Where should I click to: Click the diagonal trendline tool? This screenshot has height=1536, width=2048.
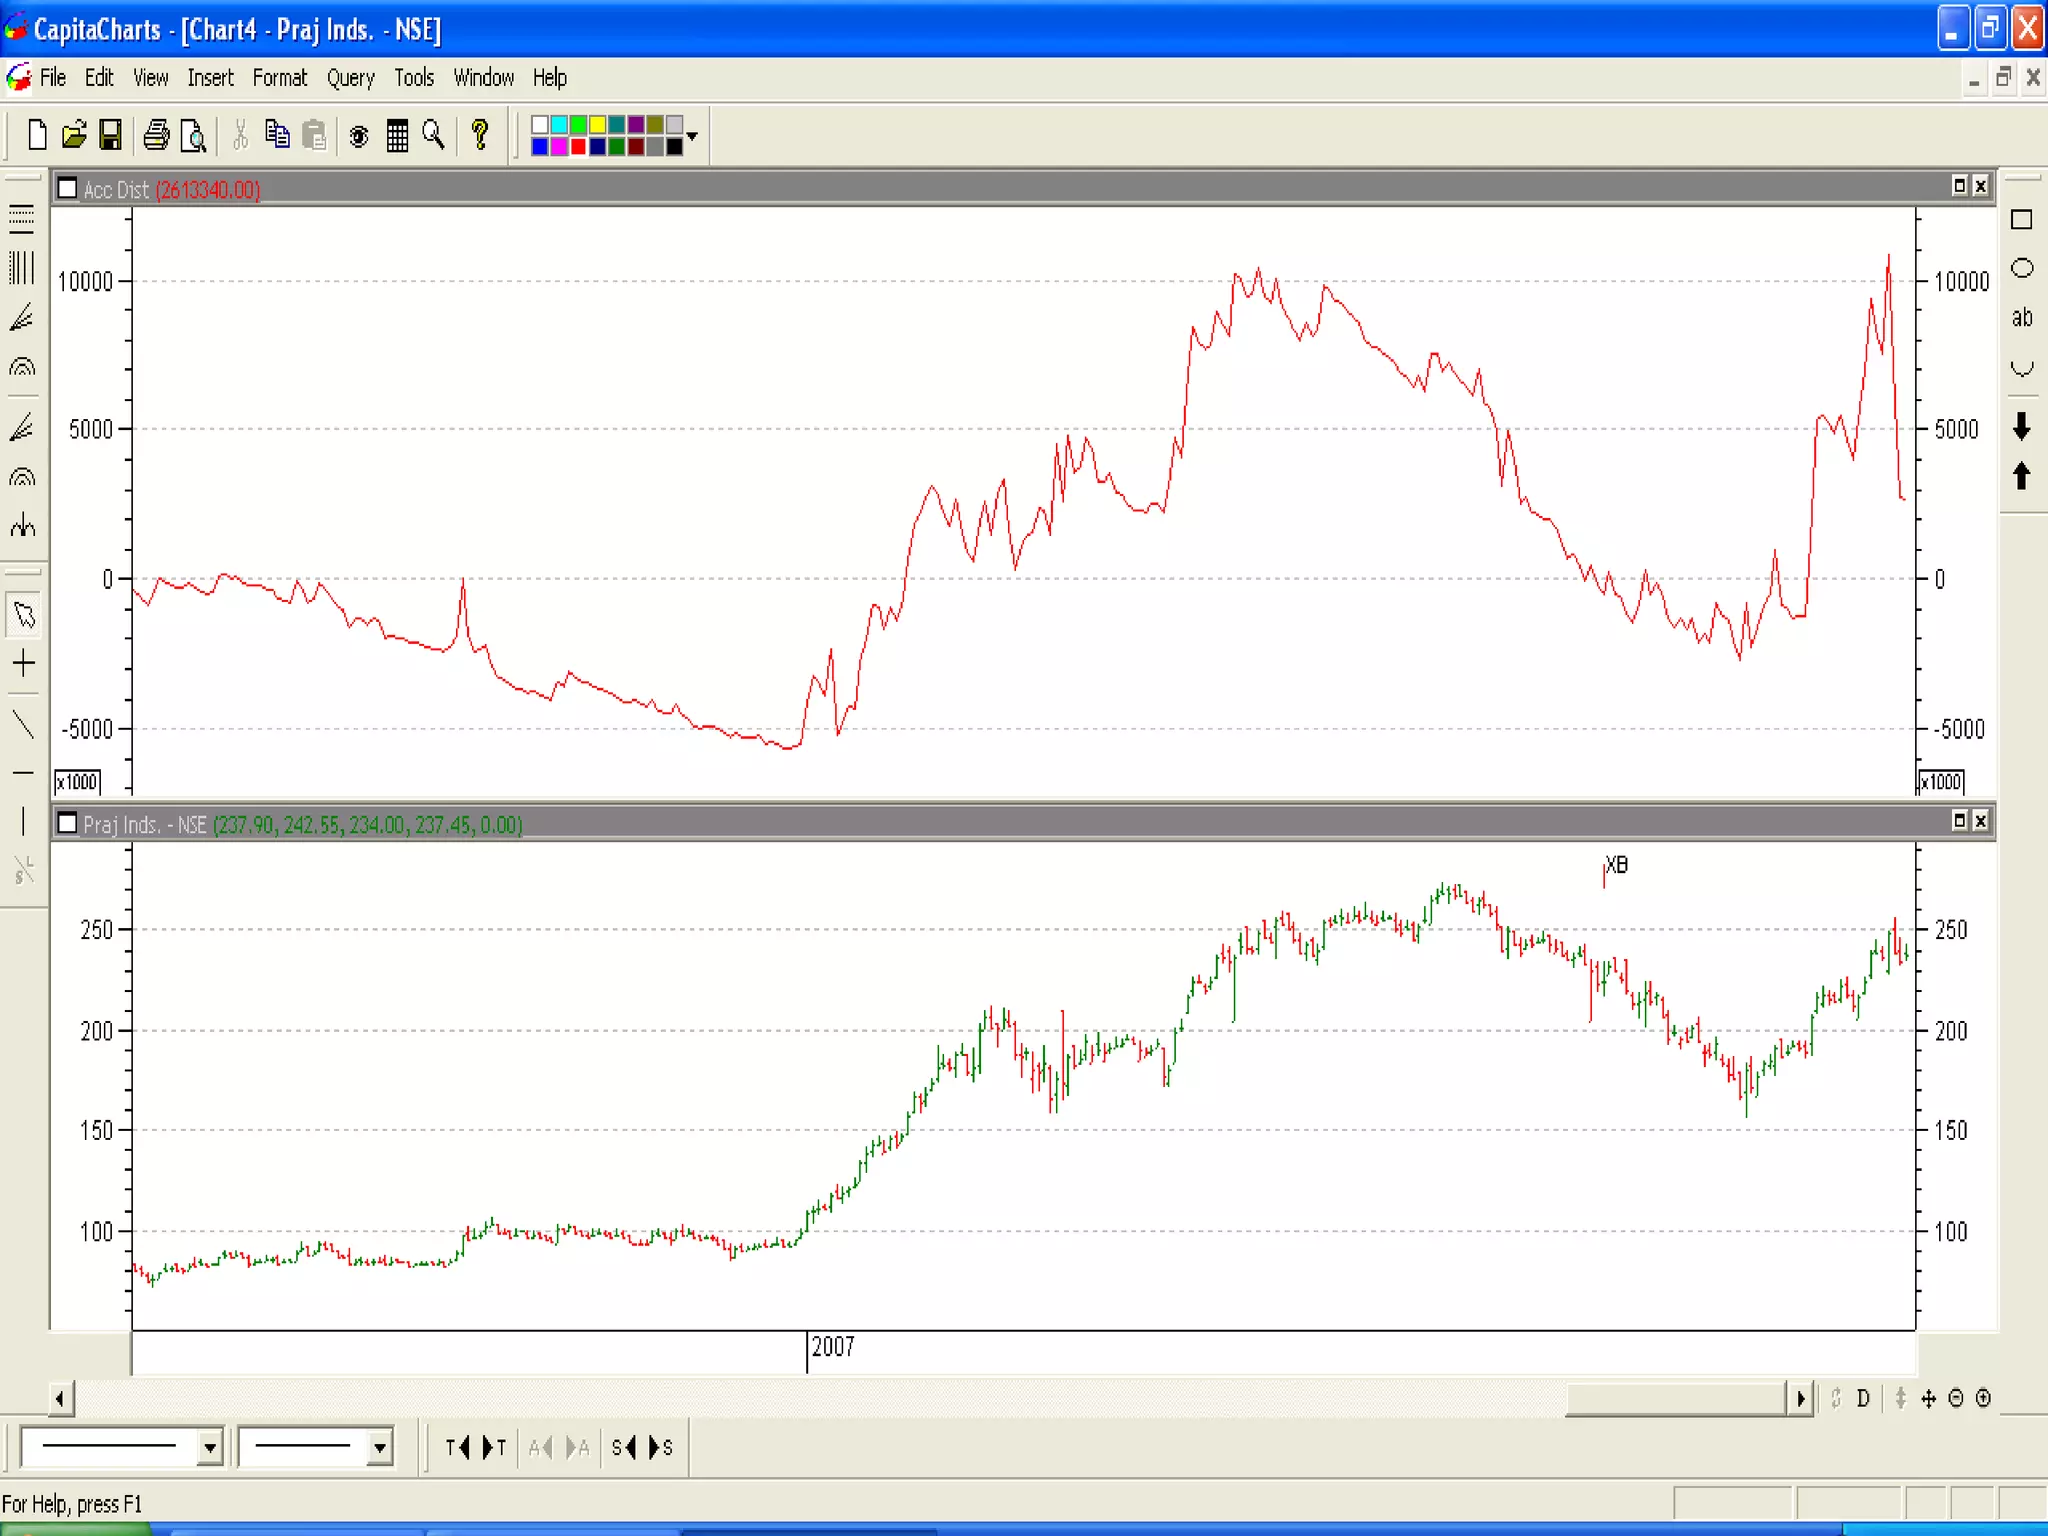tap(24, 723)
